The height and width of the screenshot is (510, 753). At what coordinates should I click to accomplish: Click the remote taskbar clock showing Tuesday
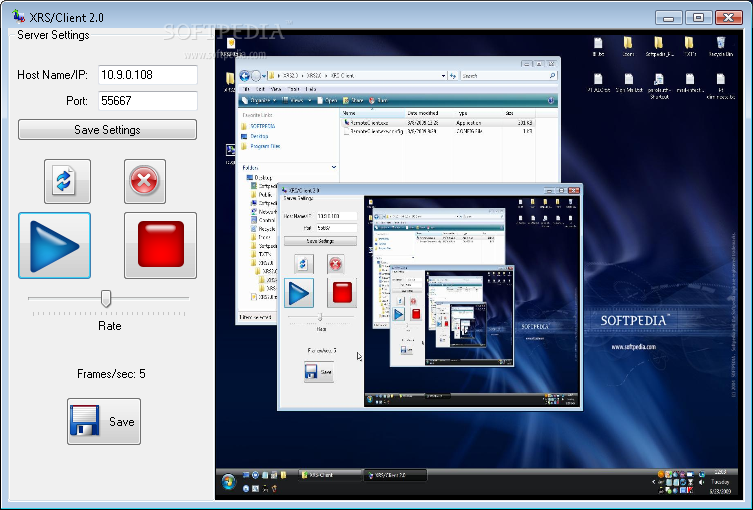click(720, 482)
